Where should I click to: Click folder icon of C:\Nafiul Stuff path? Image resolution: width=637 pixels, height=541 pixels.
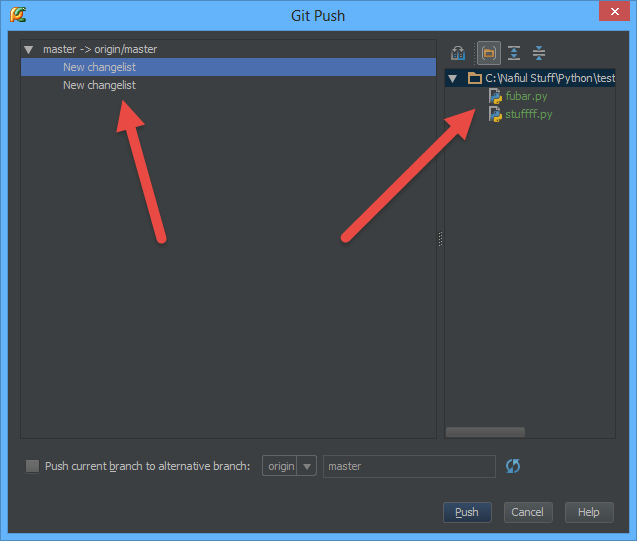pos(474,78)
